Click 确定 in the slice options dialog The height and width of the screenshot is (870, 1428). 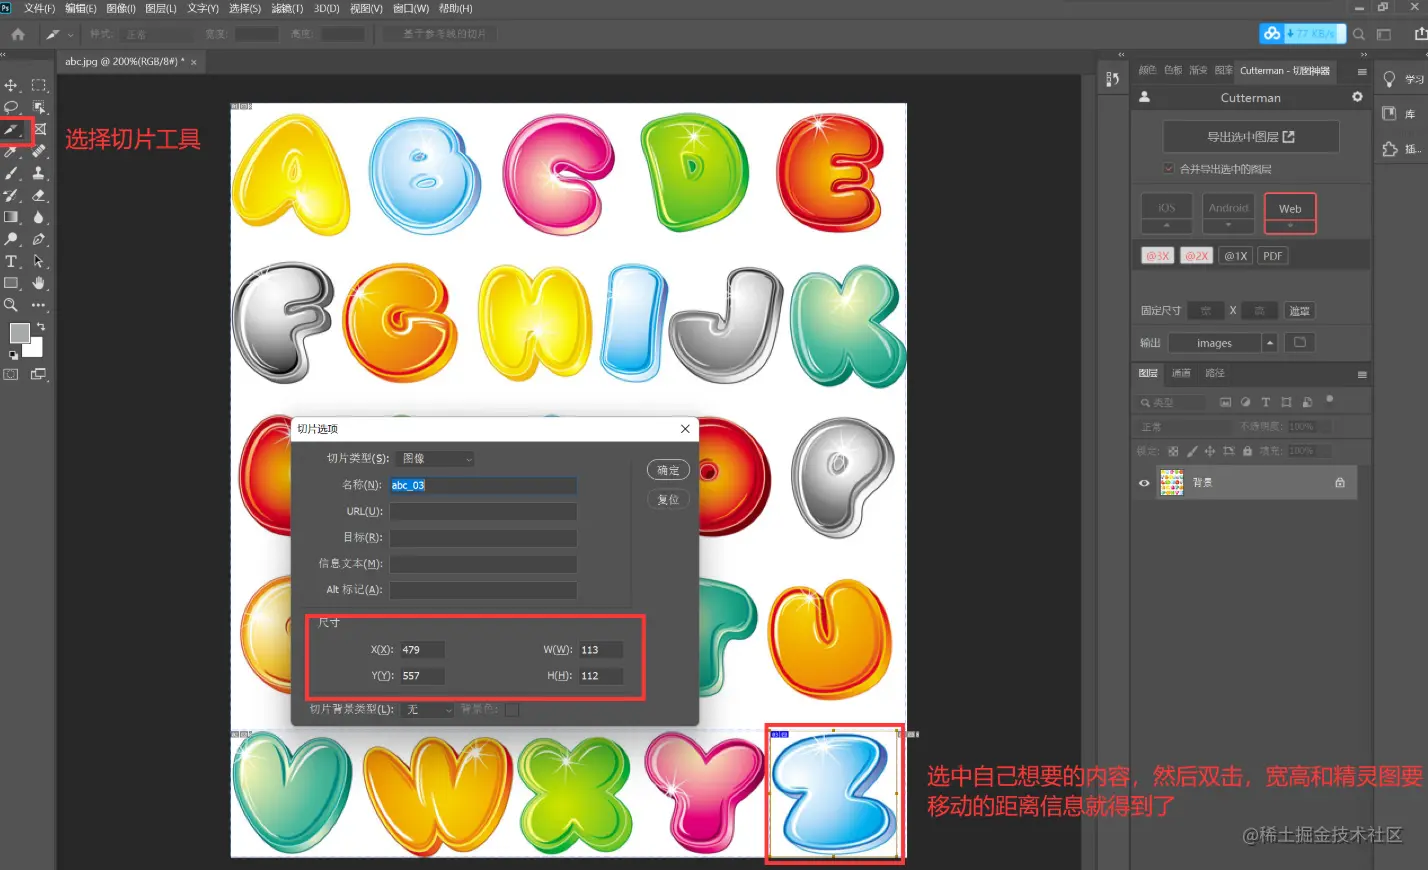pyautogui.click(x=668, y=470)
